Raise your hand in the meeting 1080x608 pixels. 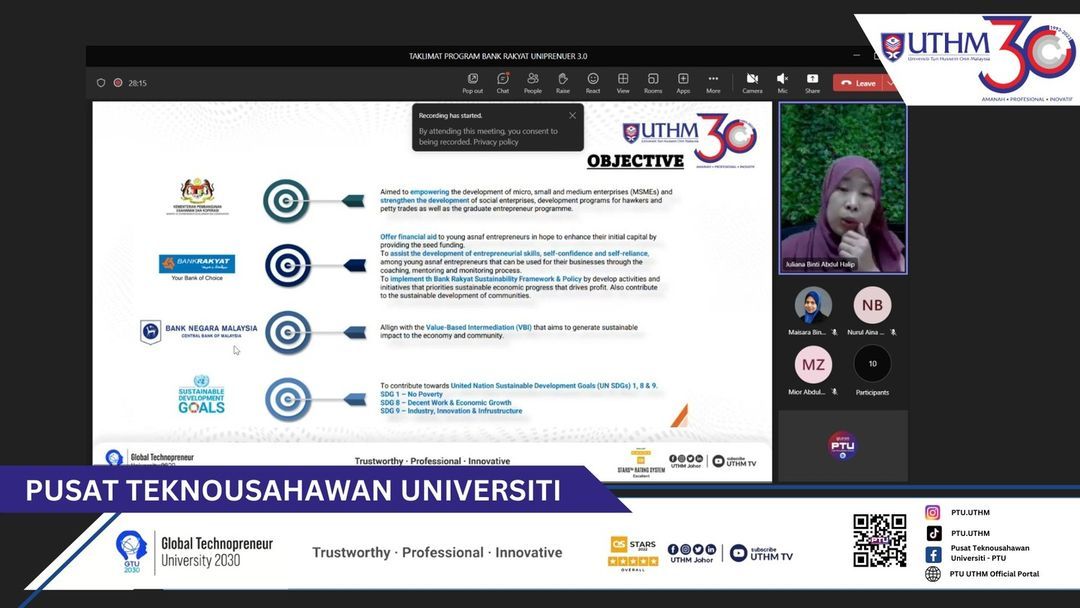click(x=563, y=81)
